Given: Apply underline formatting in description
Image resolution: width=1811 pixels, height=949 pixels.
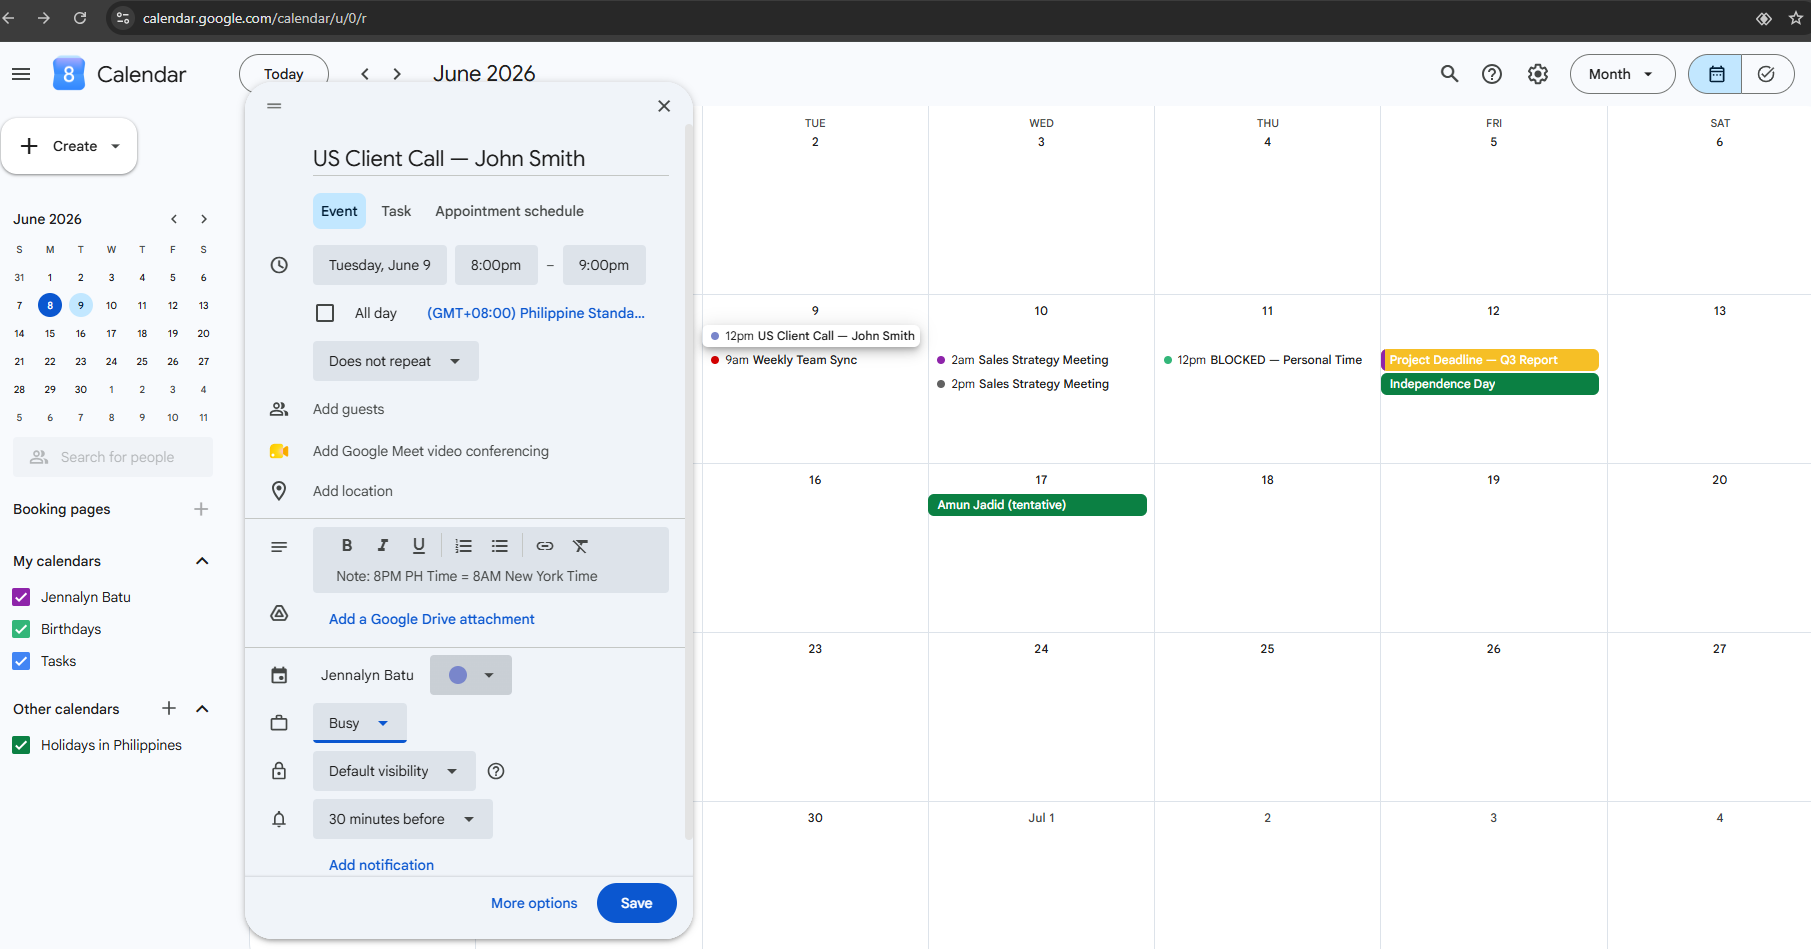Looking at the screenshot, I should tap(419, 546).
